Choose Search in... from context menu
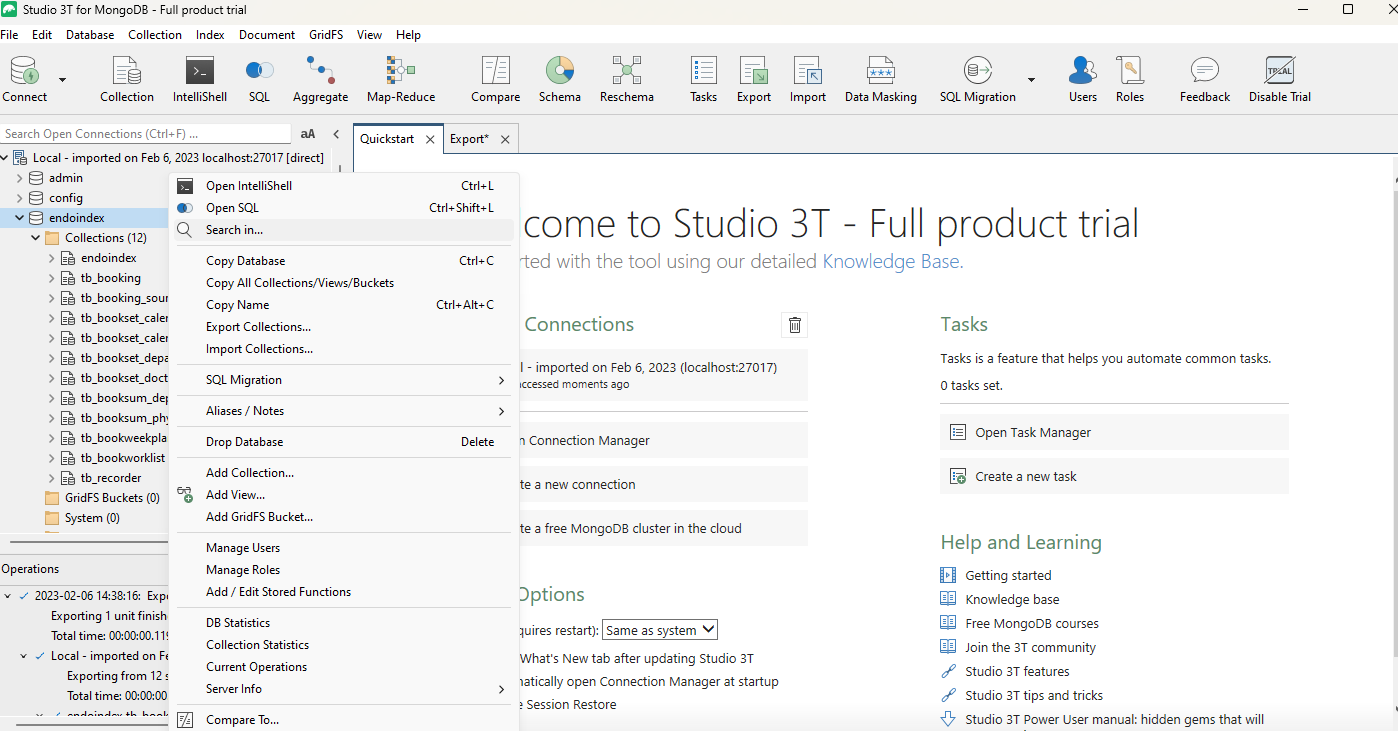This screenshot has height=731, width=1398. point(345,230)
